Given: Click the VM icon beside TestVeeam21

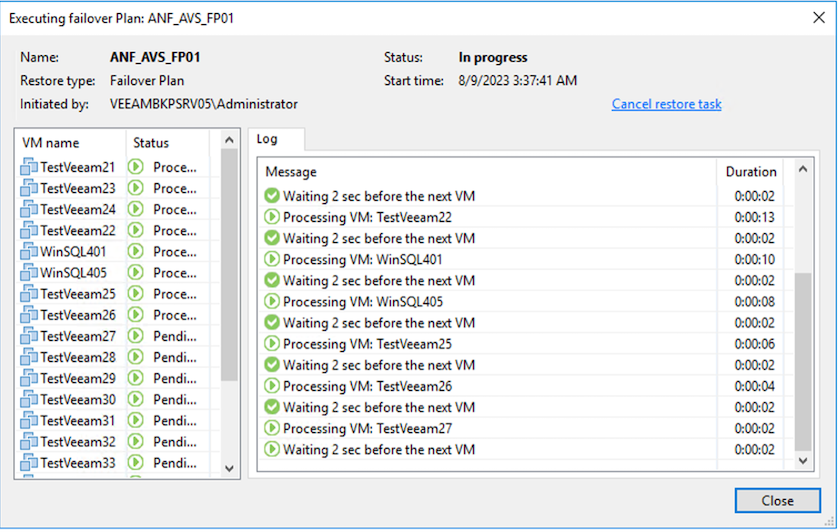Looking at the screenshot, I should coord(29,167).
